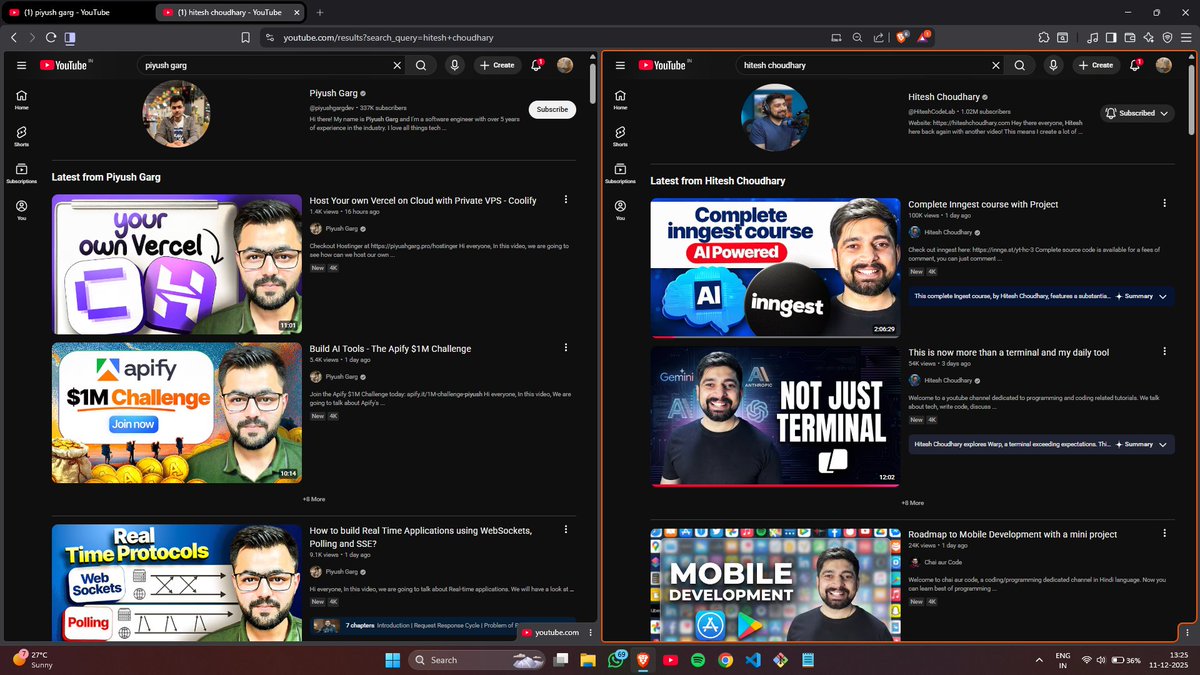
Task: Click the YouTube logo in the right pane
Action: (x=664, y=65)
